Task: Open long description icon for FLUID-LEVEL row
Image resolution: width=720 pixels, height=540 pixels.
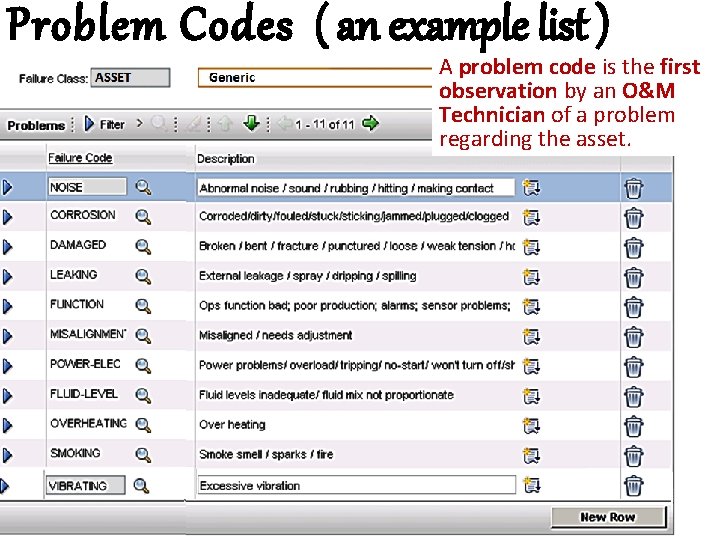Action: click(531, 396)
